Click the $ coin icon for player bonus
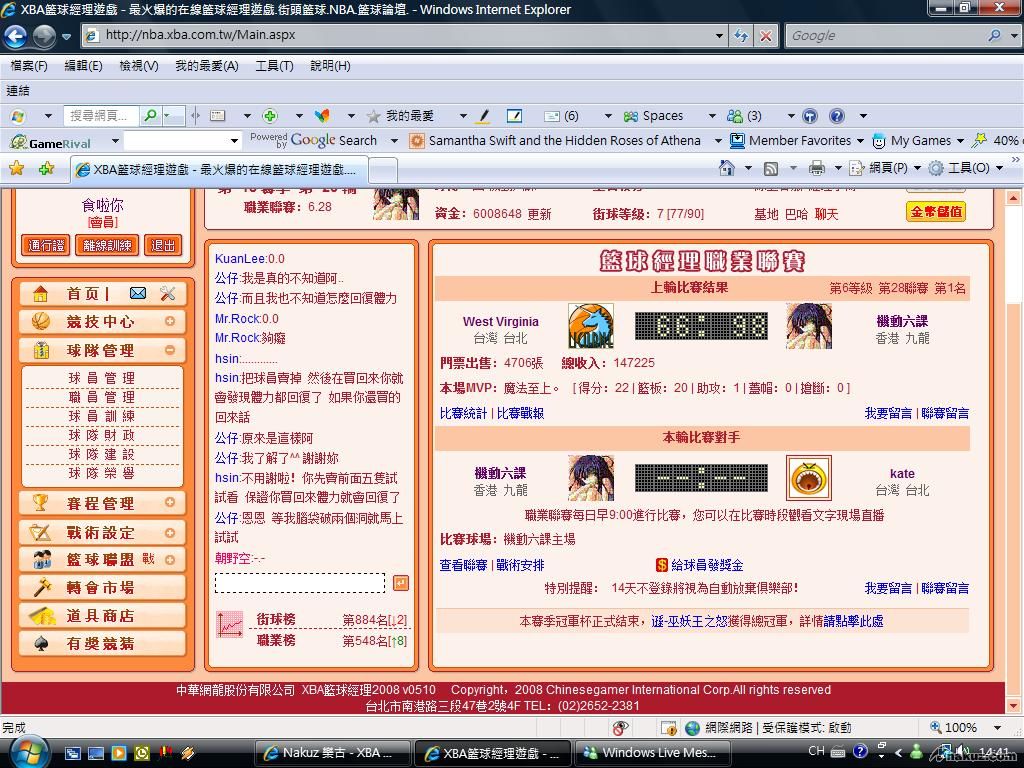 pyautogui.click(x=662, y=565)
